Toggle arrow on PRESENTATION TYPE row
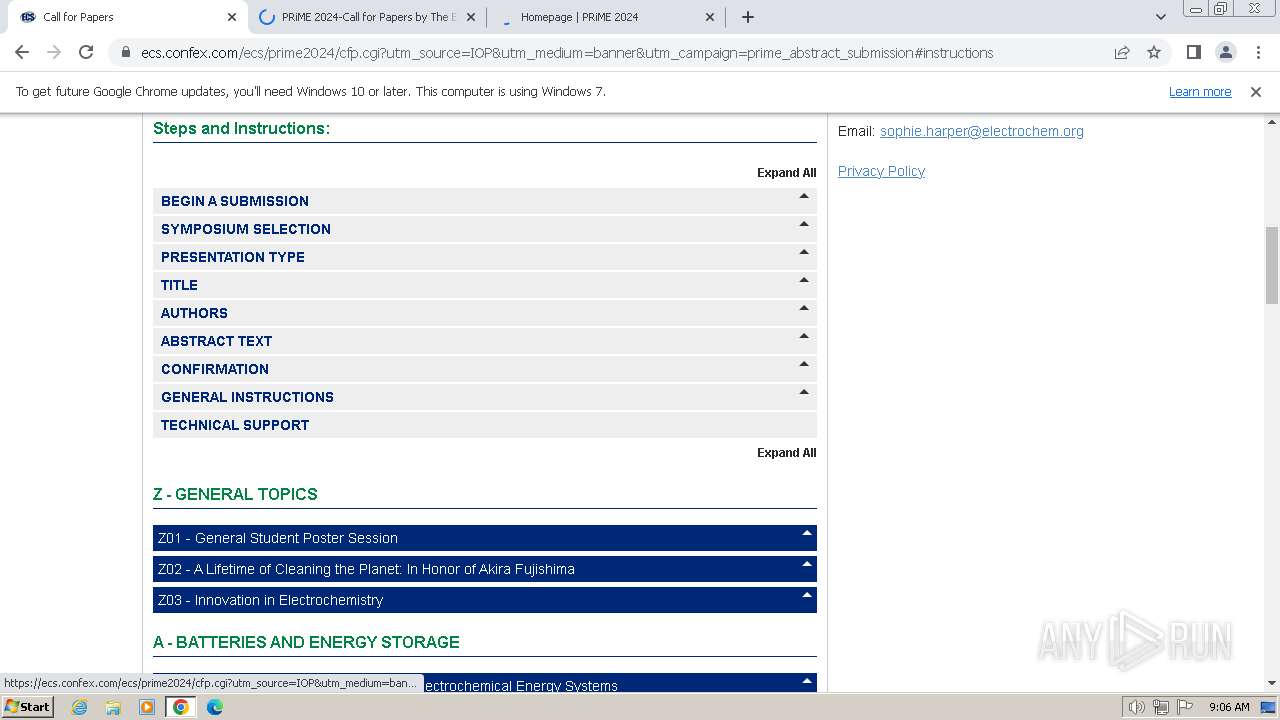The image size is (1280, 720). tap(804, 252)
